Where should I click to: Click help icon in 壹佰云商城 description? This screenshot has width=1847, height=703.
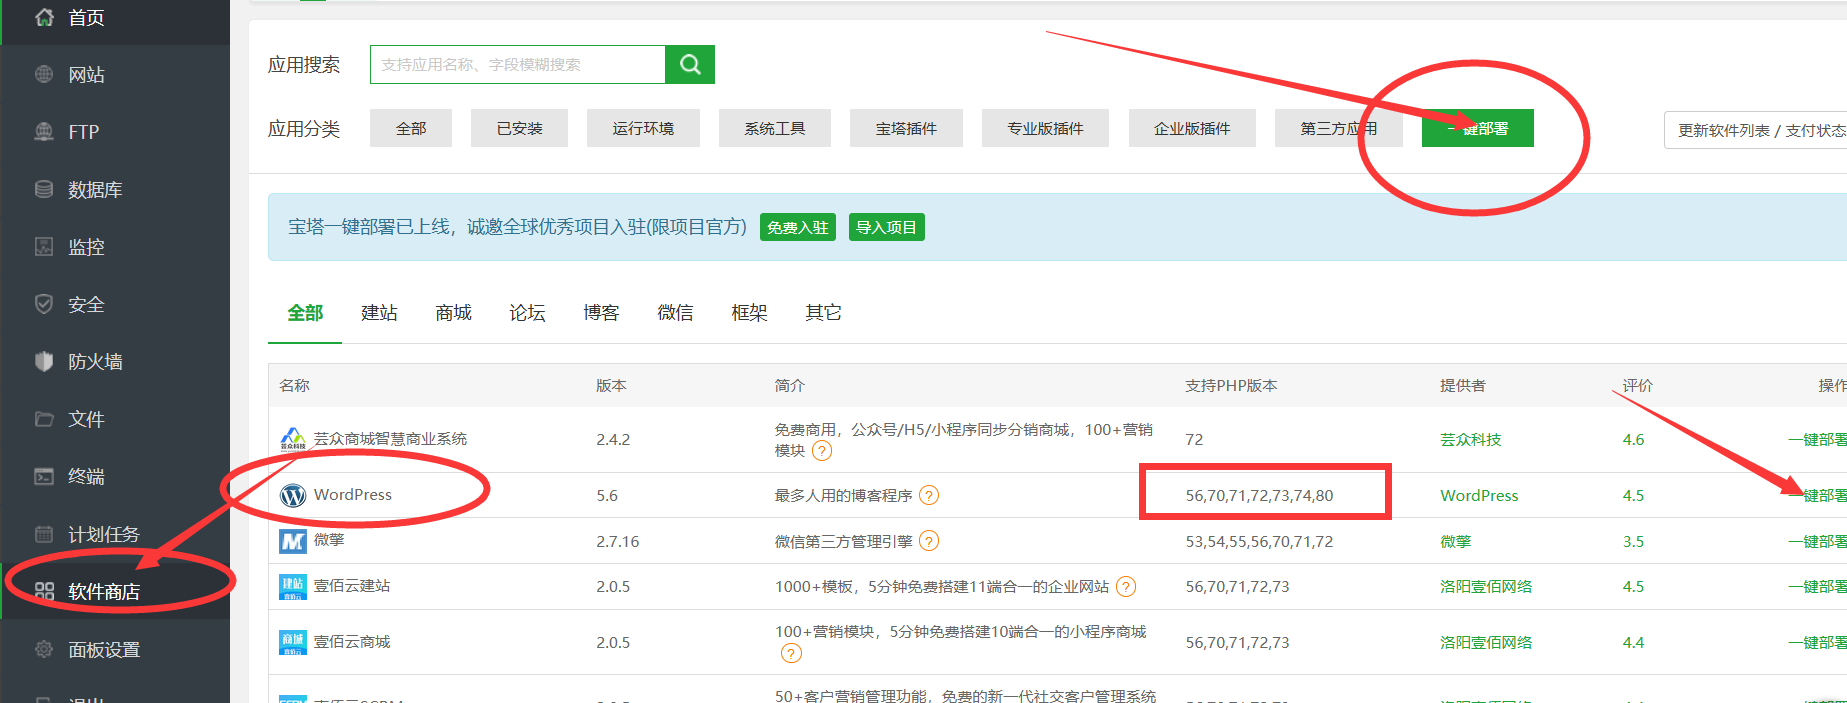click(791, 654)
